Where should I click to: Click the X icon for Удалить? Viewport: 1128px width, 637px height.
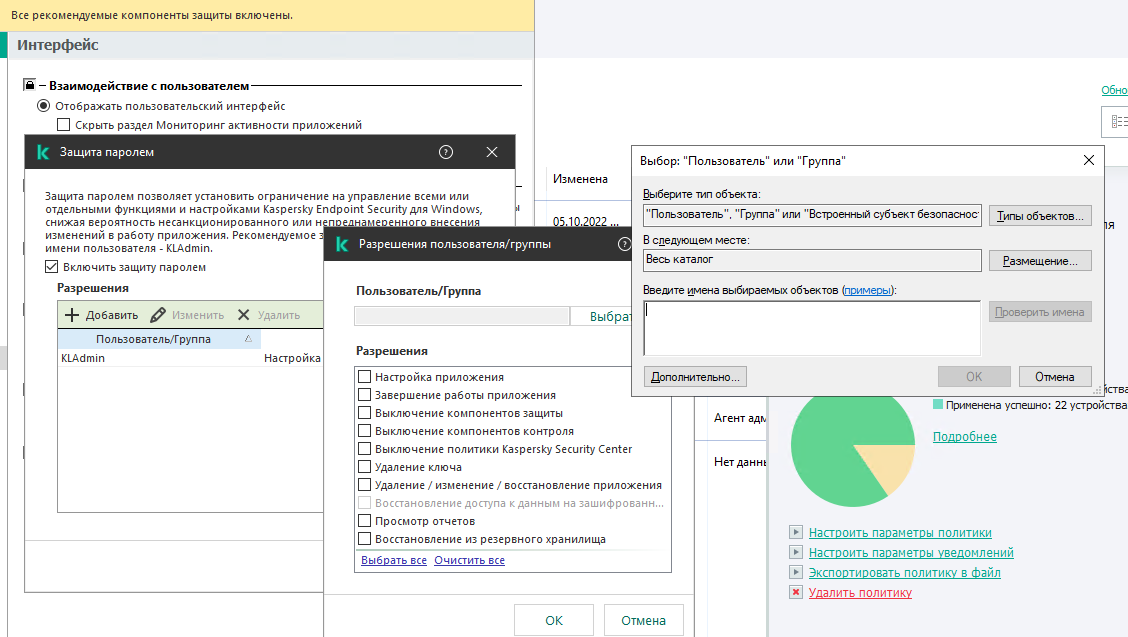click(x=243, y=315)
